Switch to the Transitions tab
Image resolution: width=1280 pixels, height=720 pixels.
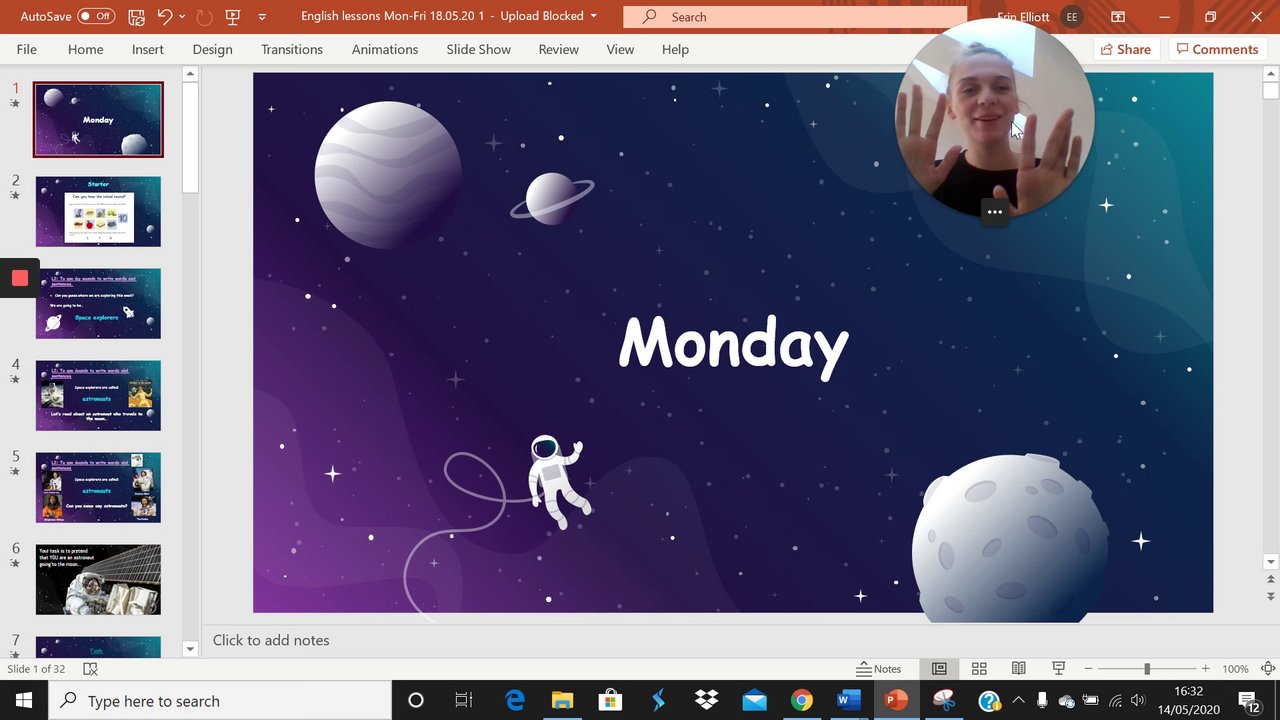[292, 49]
